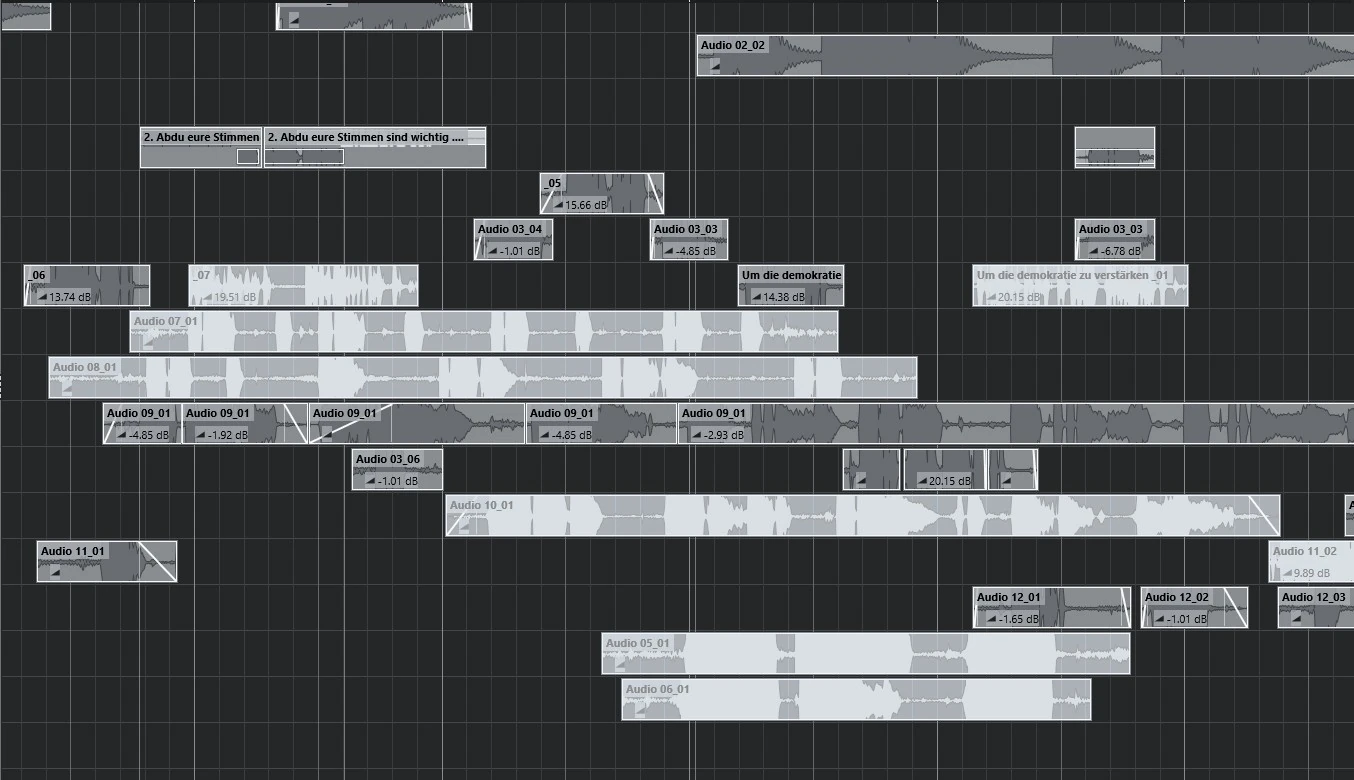
Task: Select the "Um die demokratie" clip showing 14.38 dB
Action: pyautogui.click(x=791, y=286)
